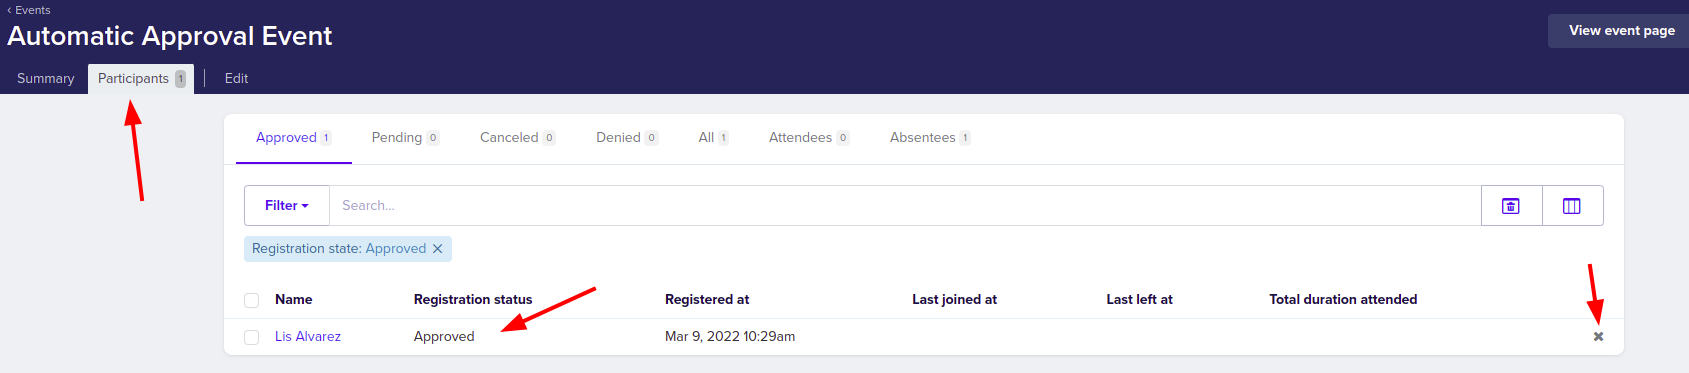Open the Edit tab
Image resolution: width=1689 pixels, height=373 pixels.
[236, 79]
